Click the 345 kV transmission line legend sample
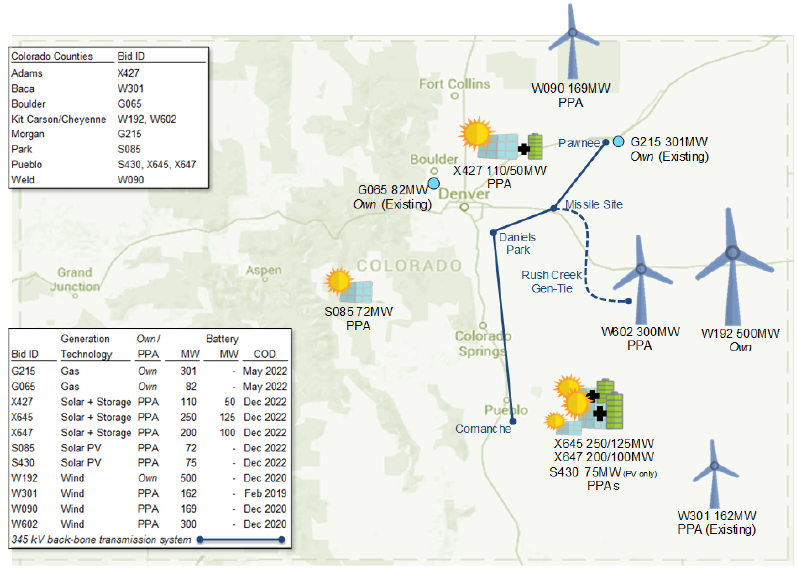 (241, 540)
